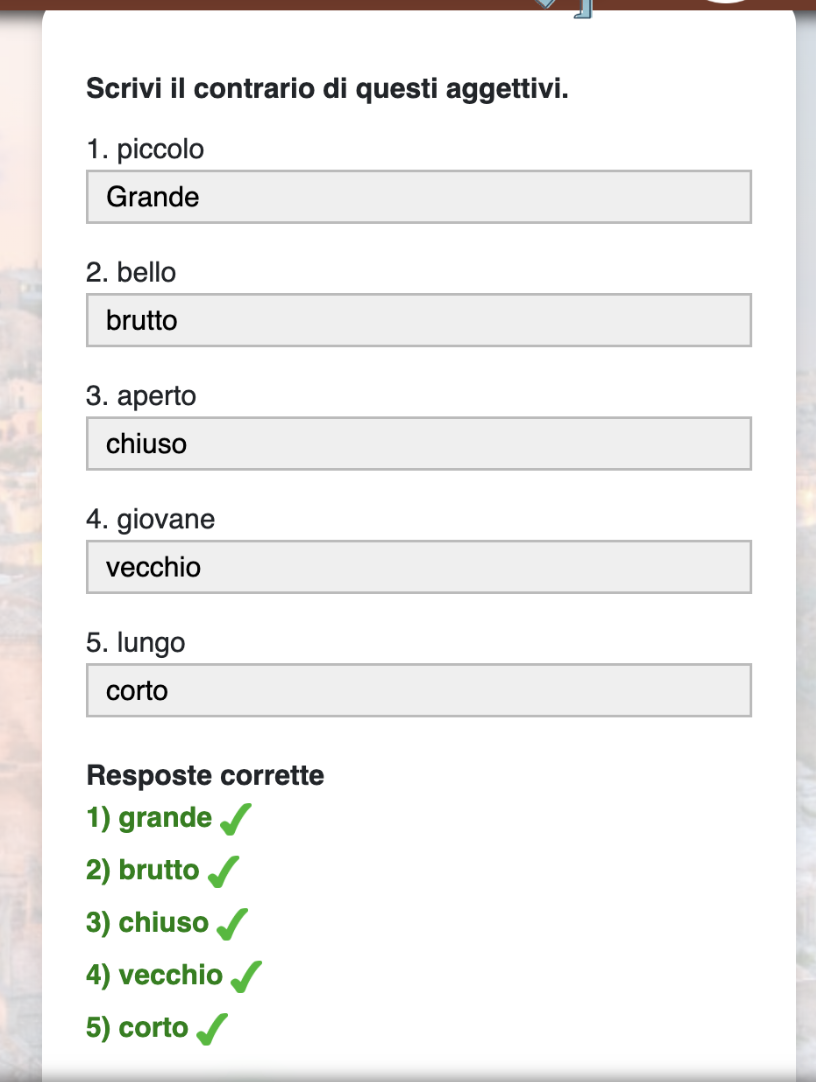
Task: Click the correct answer text "1) grande"
Action: pyautogui.click(x=149, y=818)
